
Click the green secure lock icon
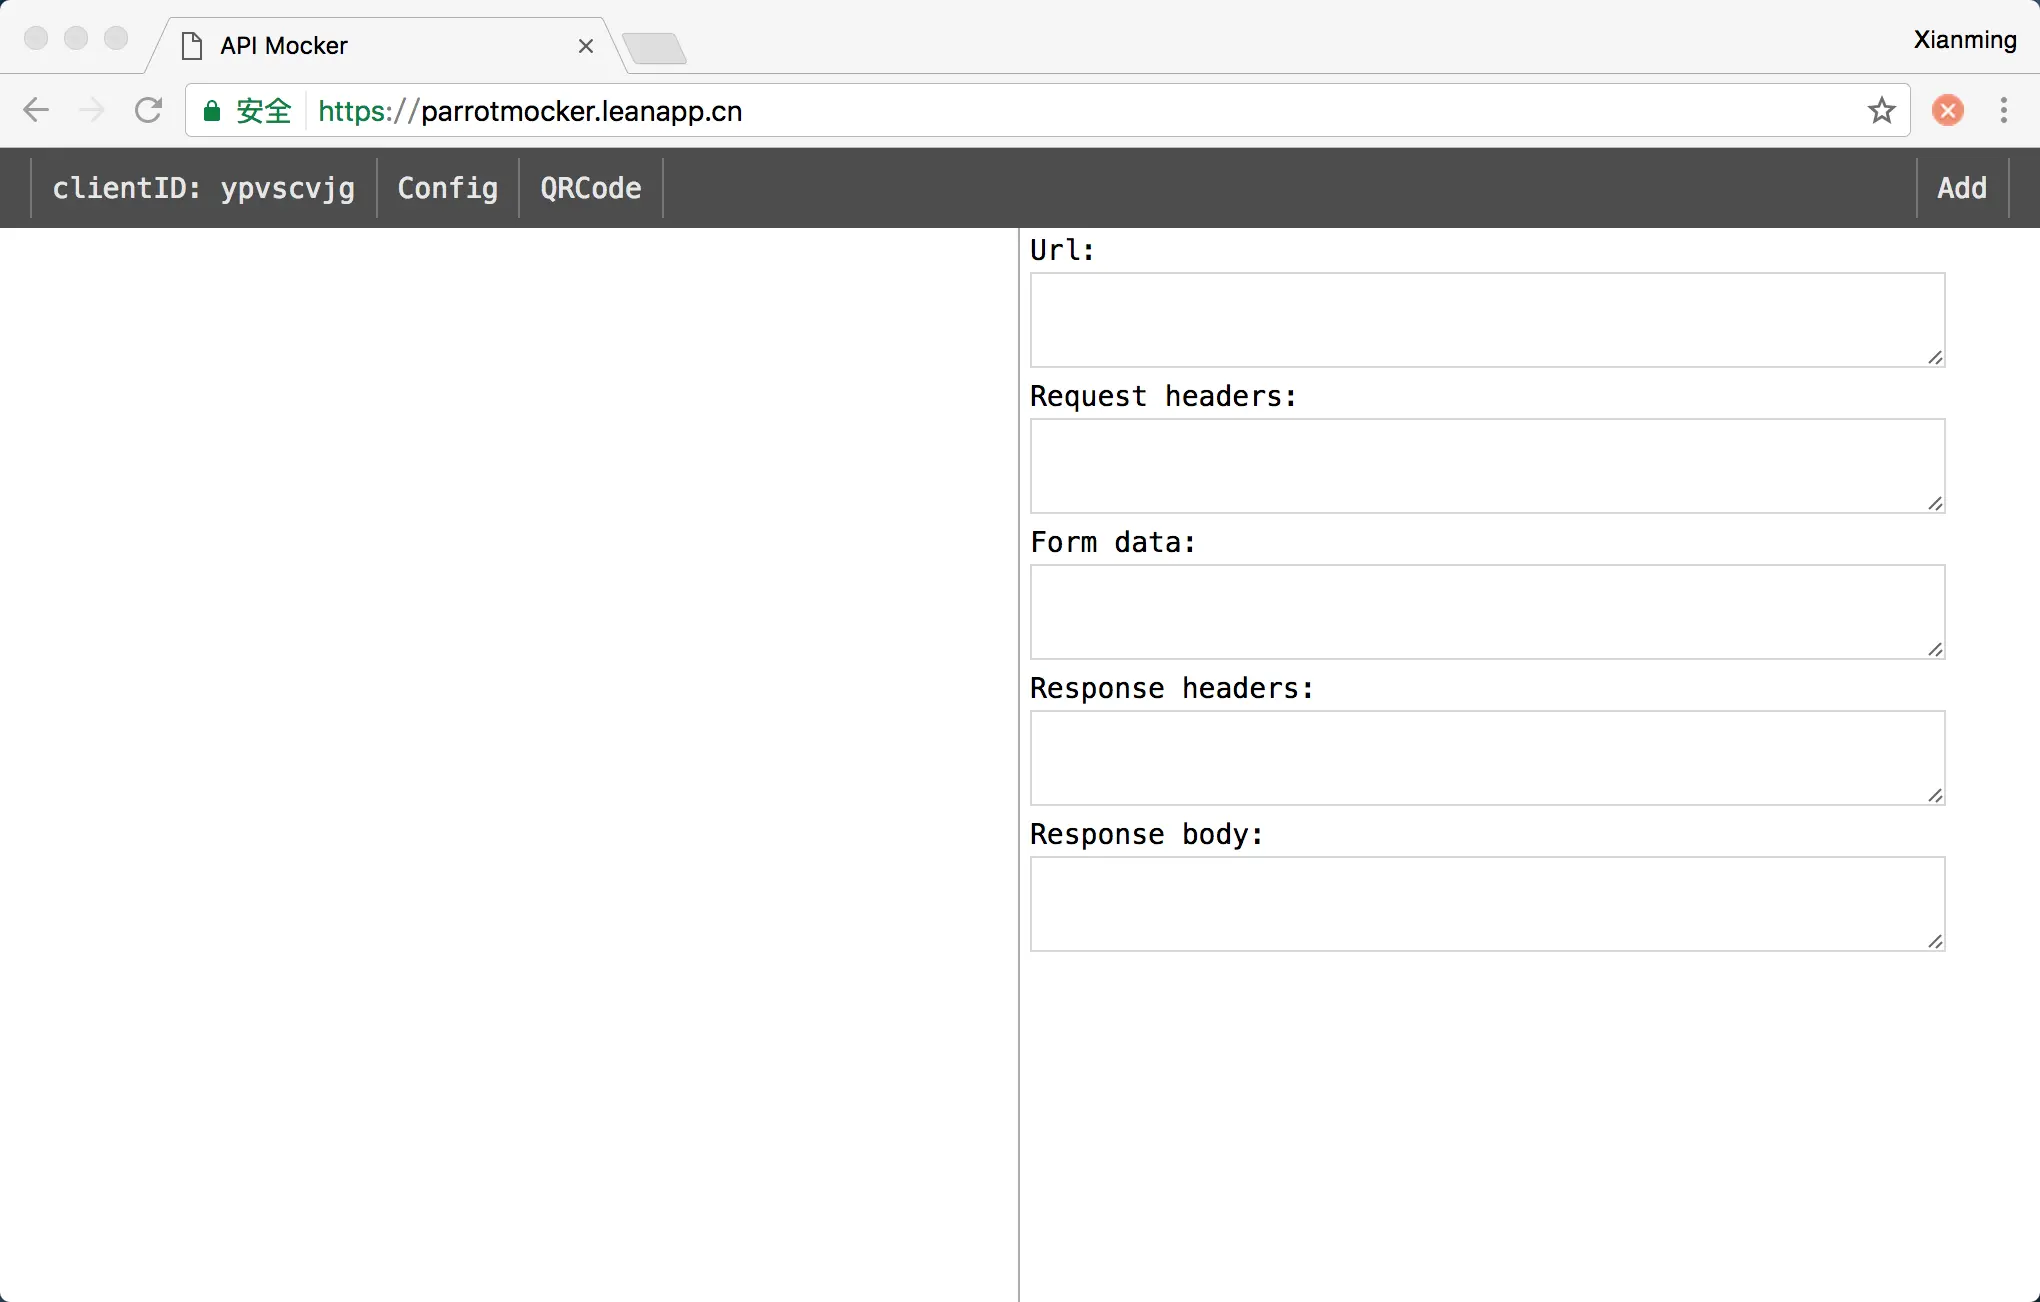coord(212,111)
